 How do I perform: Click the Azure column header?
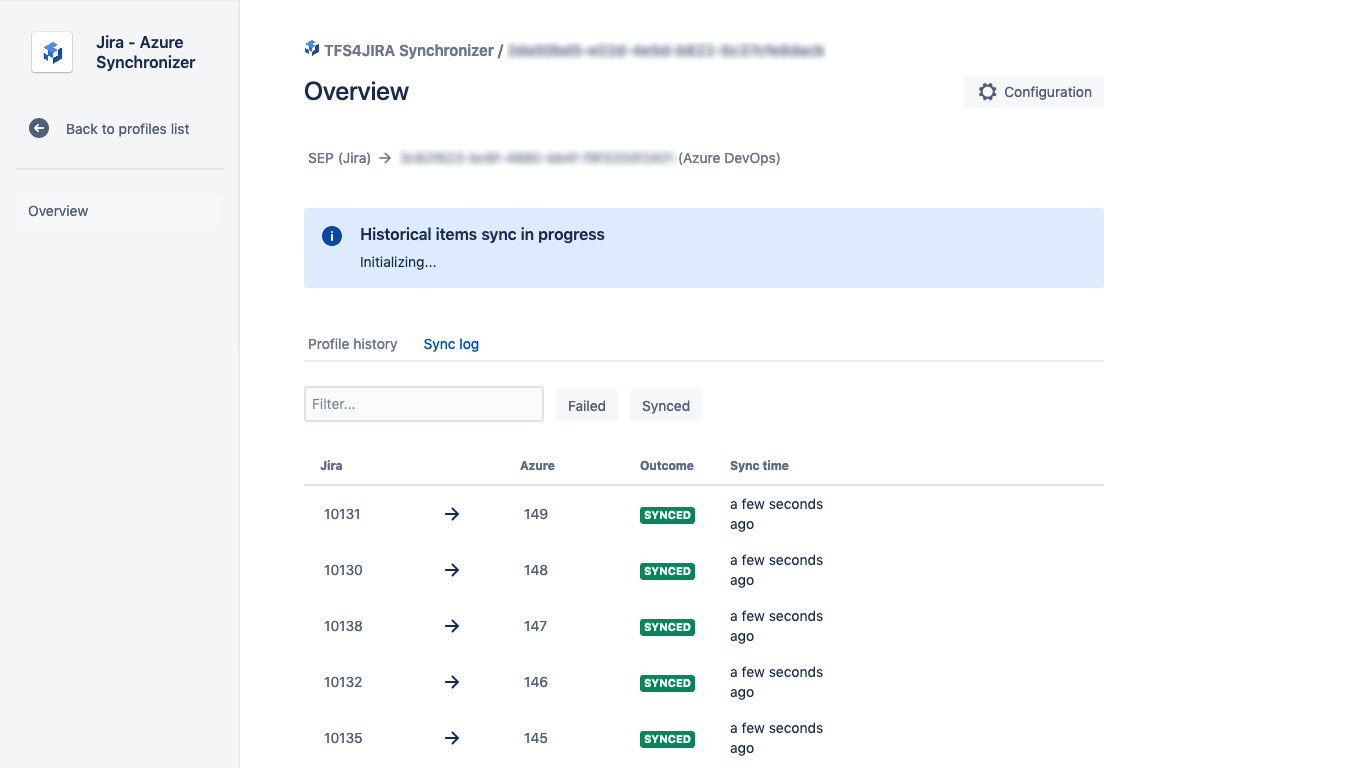[x=537, y=466]
